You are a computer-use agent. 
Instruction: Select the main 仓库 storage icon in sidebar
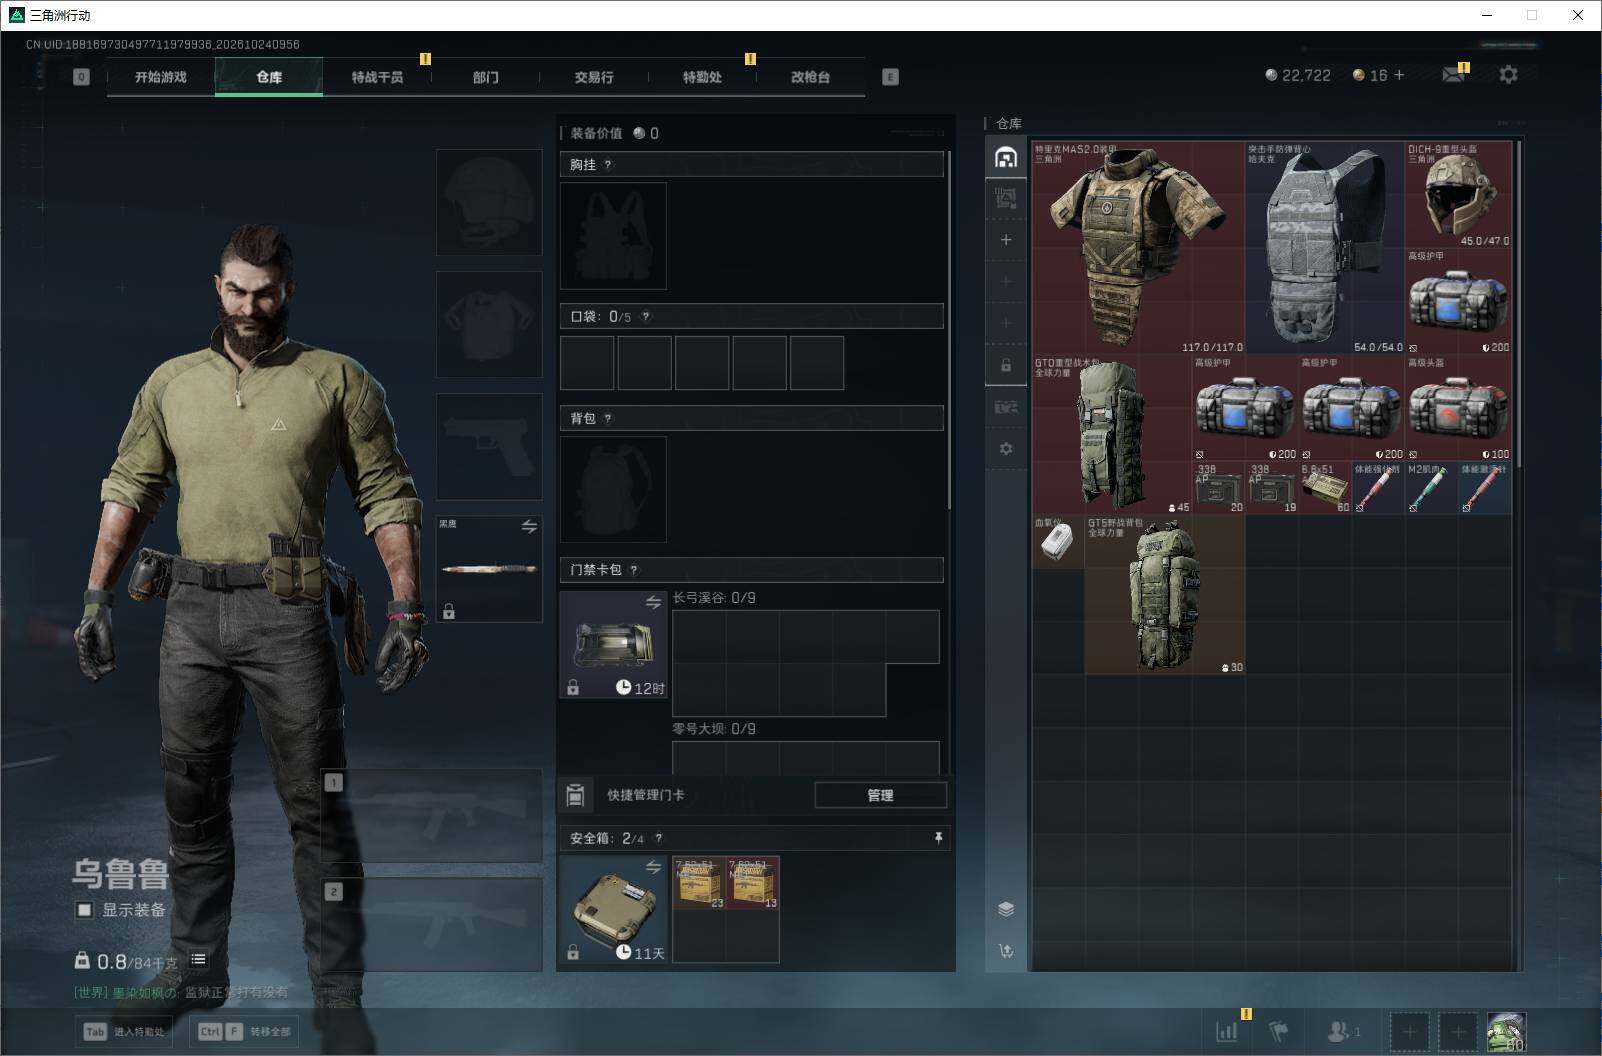click(x=1006, y=157)
